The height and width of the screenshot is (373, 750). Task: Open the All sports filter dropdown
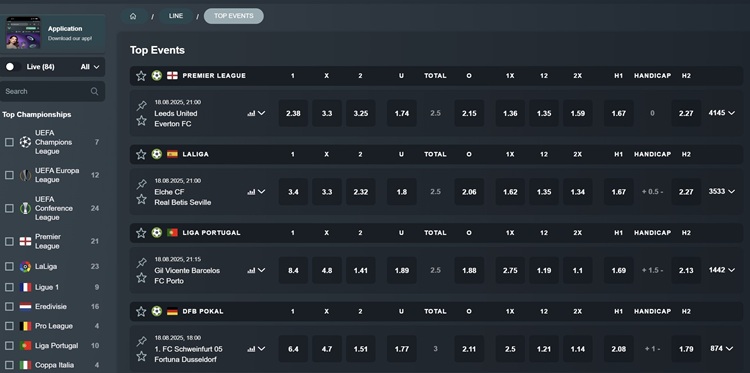point(90,67)
